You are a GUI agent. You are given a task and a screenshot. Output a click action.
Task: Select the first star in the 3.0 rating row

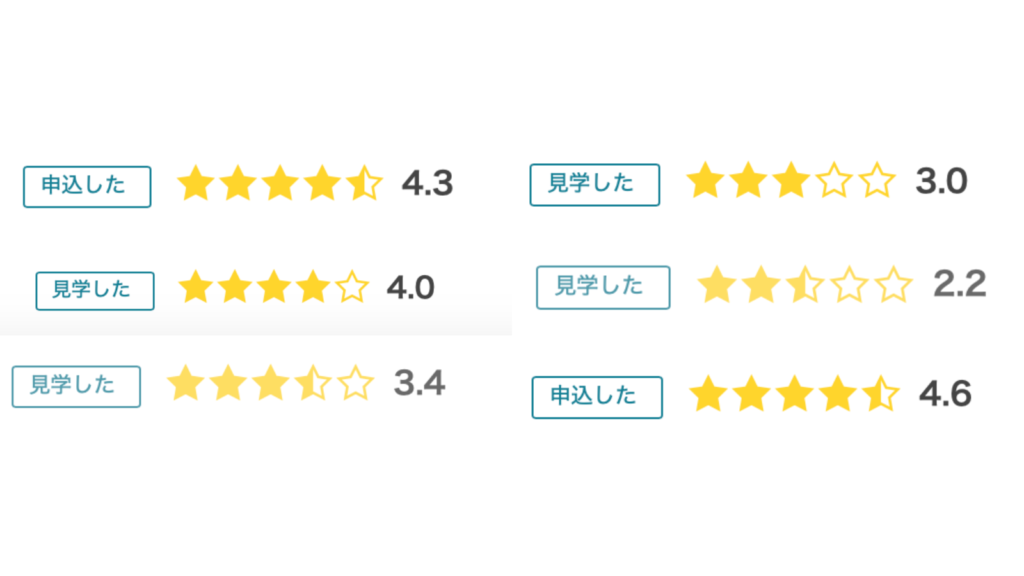pyautogui.click(x=705, y=182)
